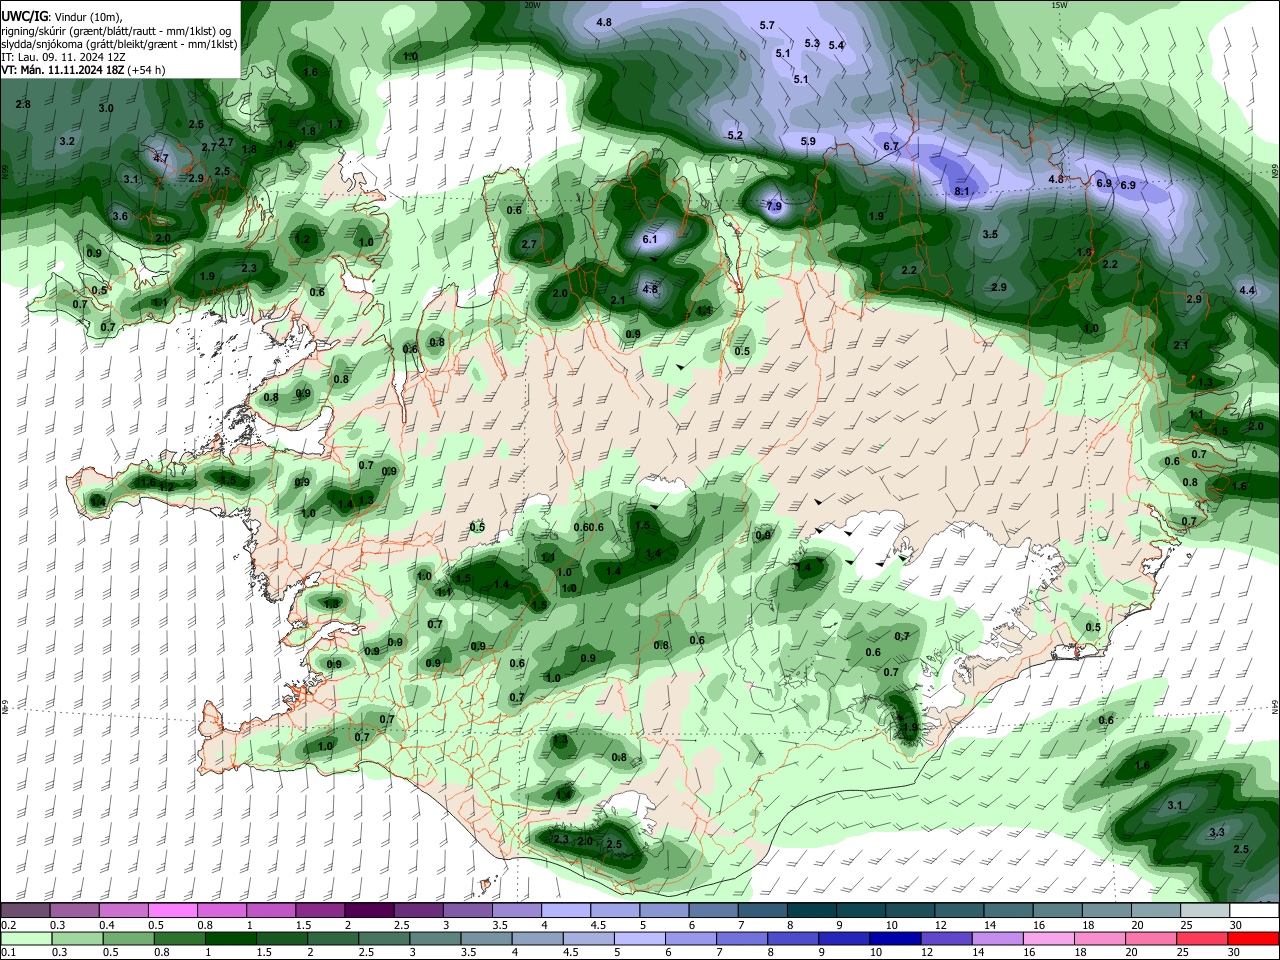The width and height of the screenshot is (1280, 960).
Task: Click the 2.8 value at the left edge
Action: click(23, 104)
